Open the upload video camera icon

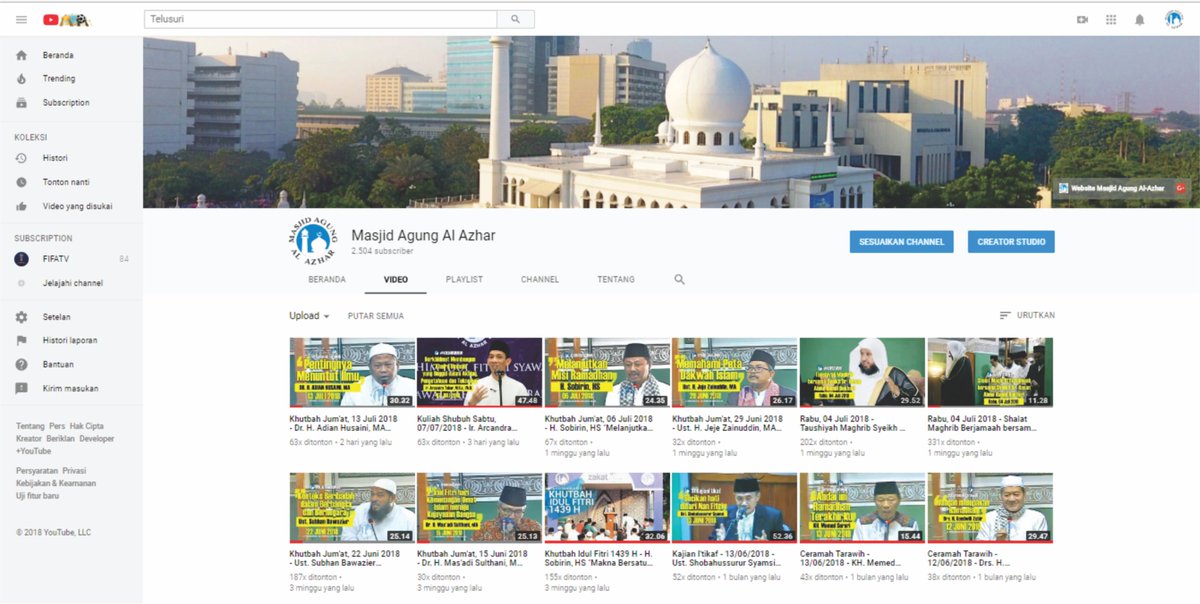(x=1082, y=19)
